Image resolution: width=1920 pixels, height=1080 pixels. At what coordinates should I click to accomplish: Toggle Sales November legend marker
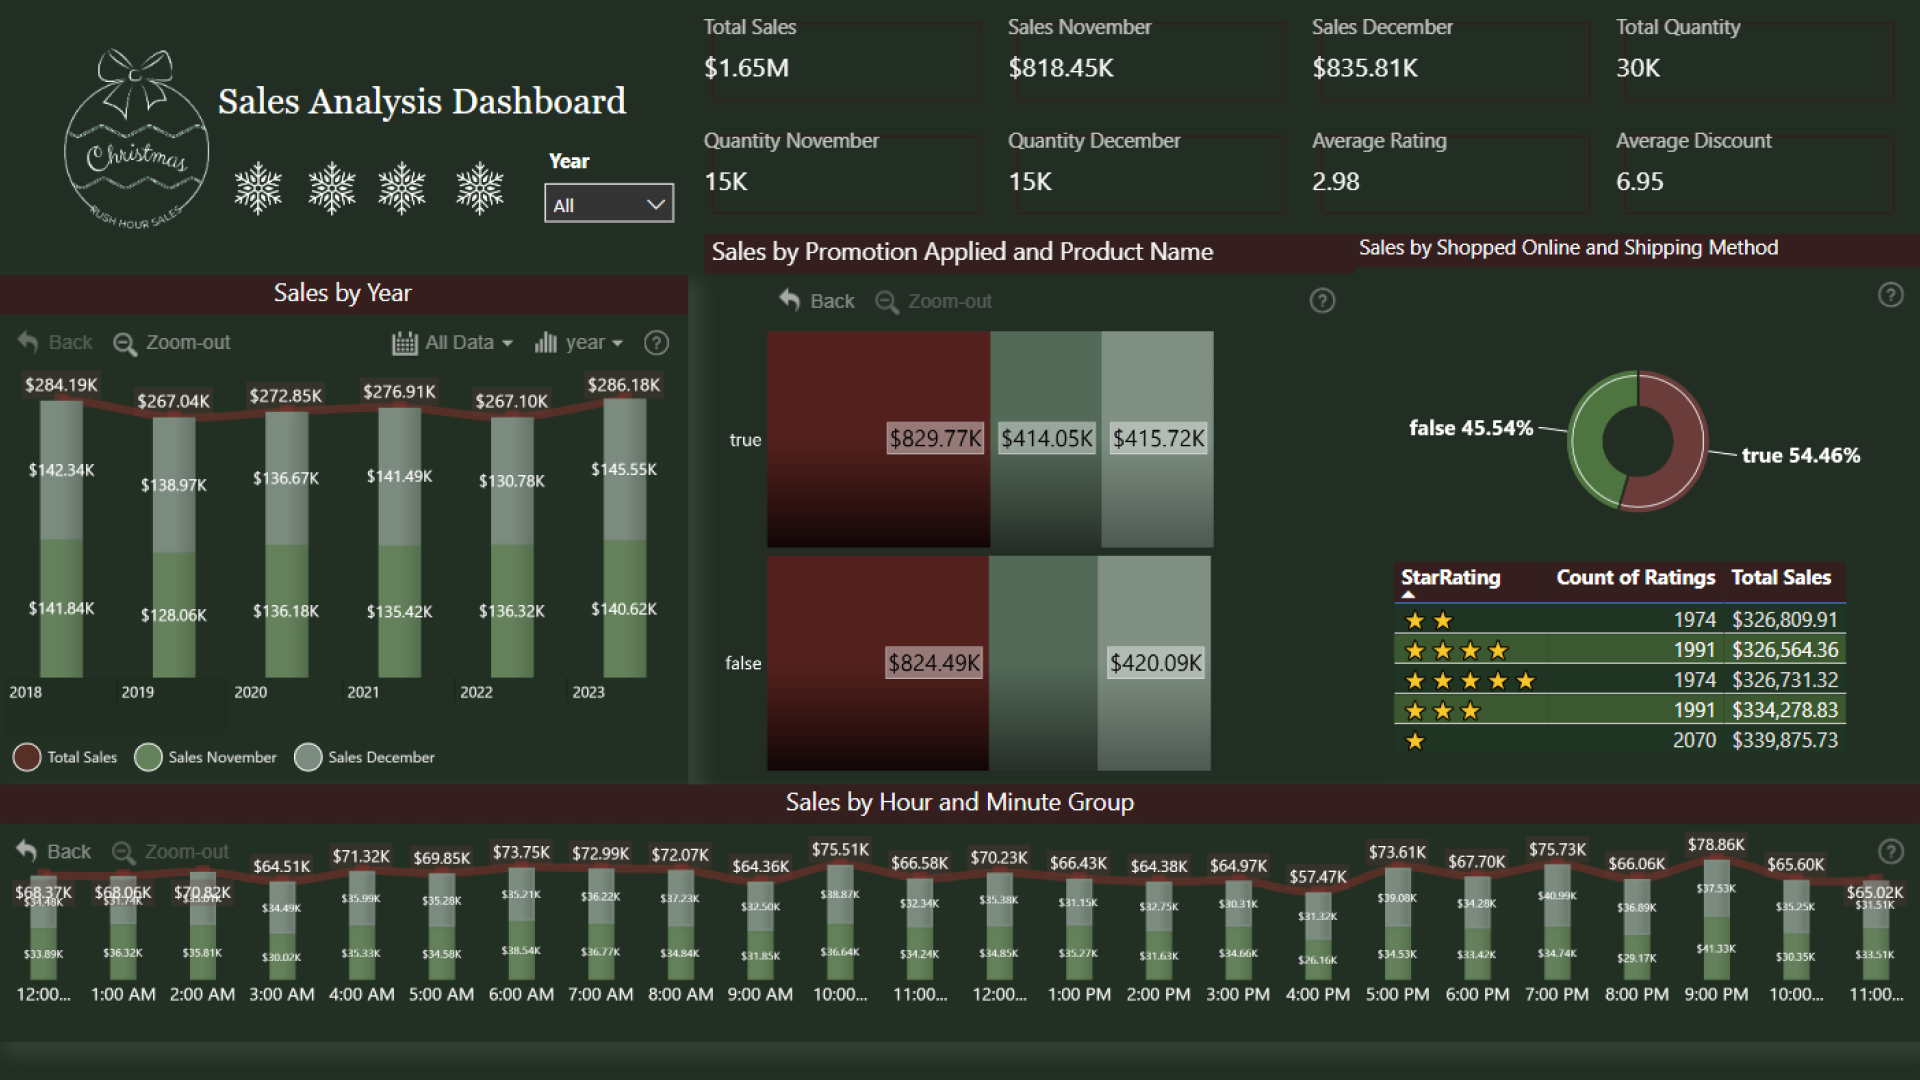click(x=148, y=757)
